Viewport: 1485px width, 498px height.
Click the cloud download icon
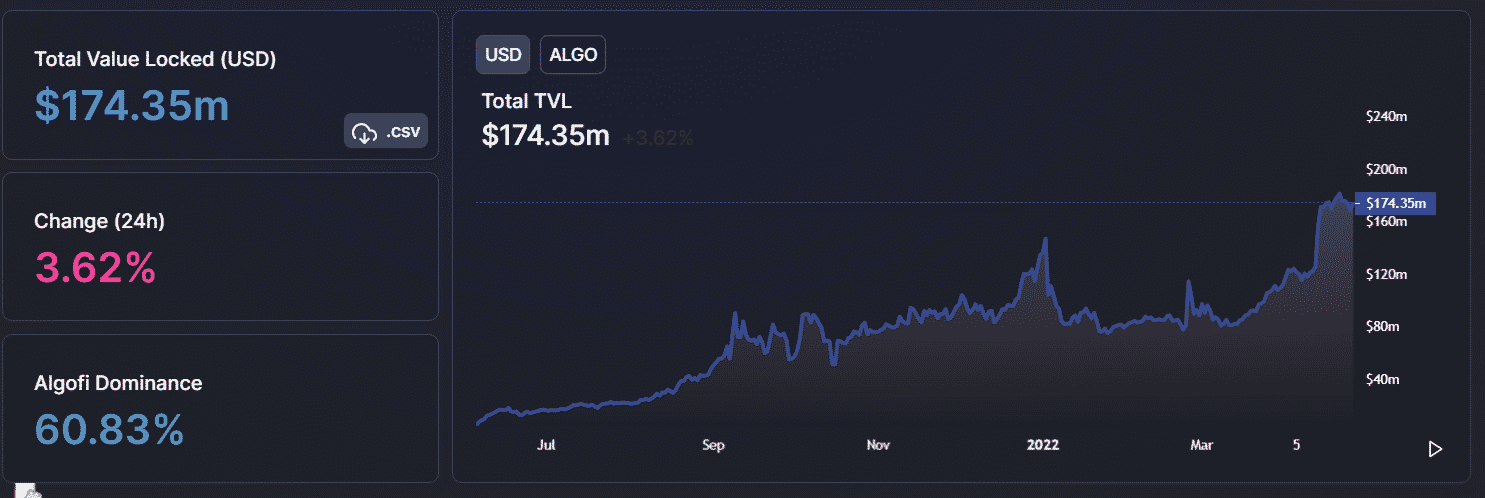(364, 132)
